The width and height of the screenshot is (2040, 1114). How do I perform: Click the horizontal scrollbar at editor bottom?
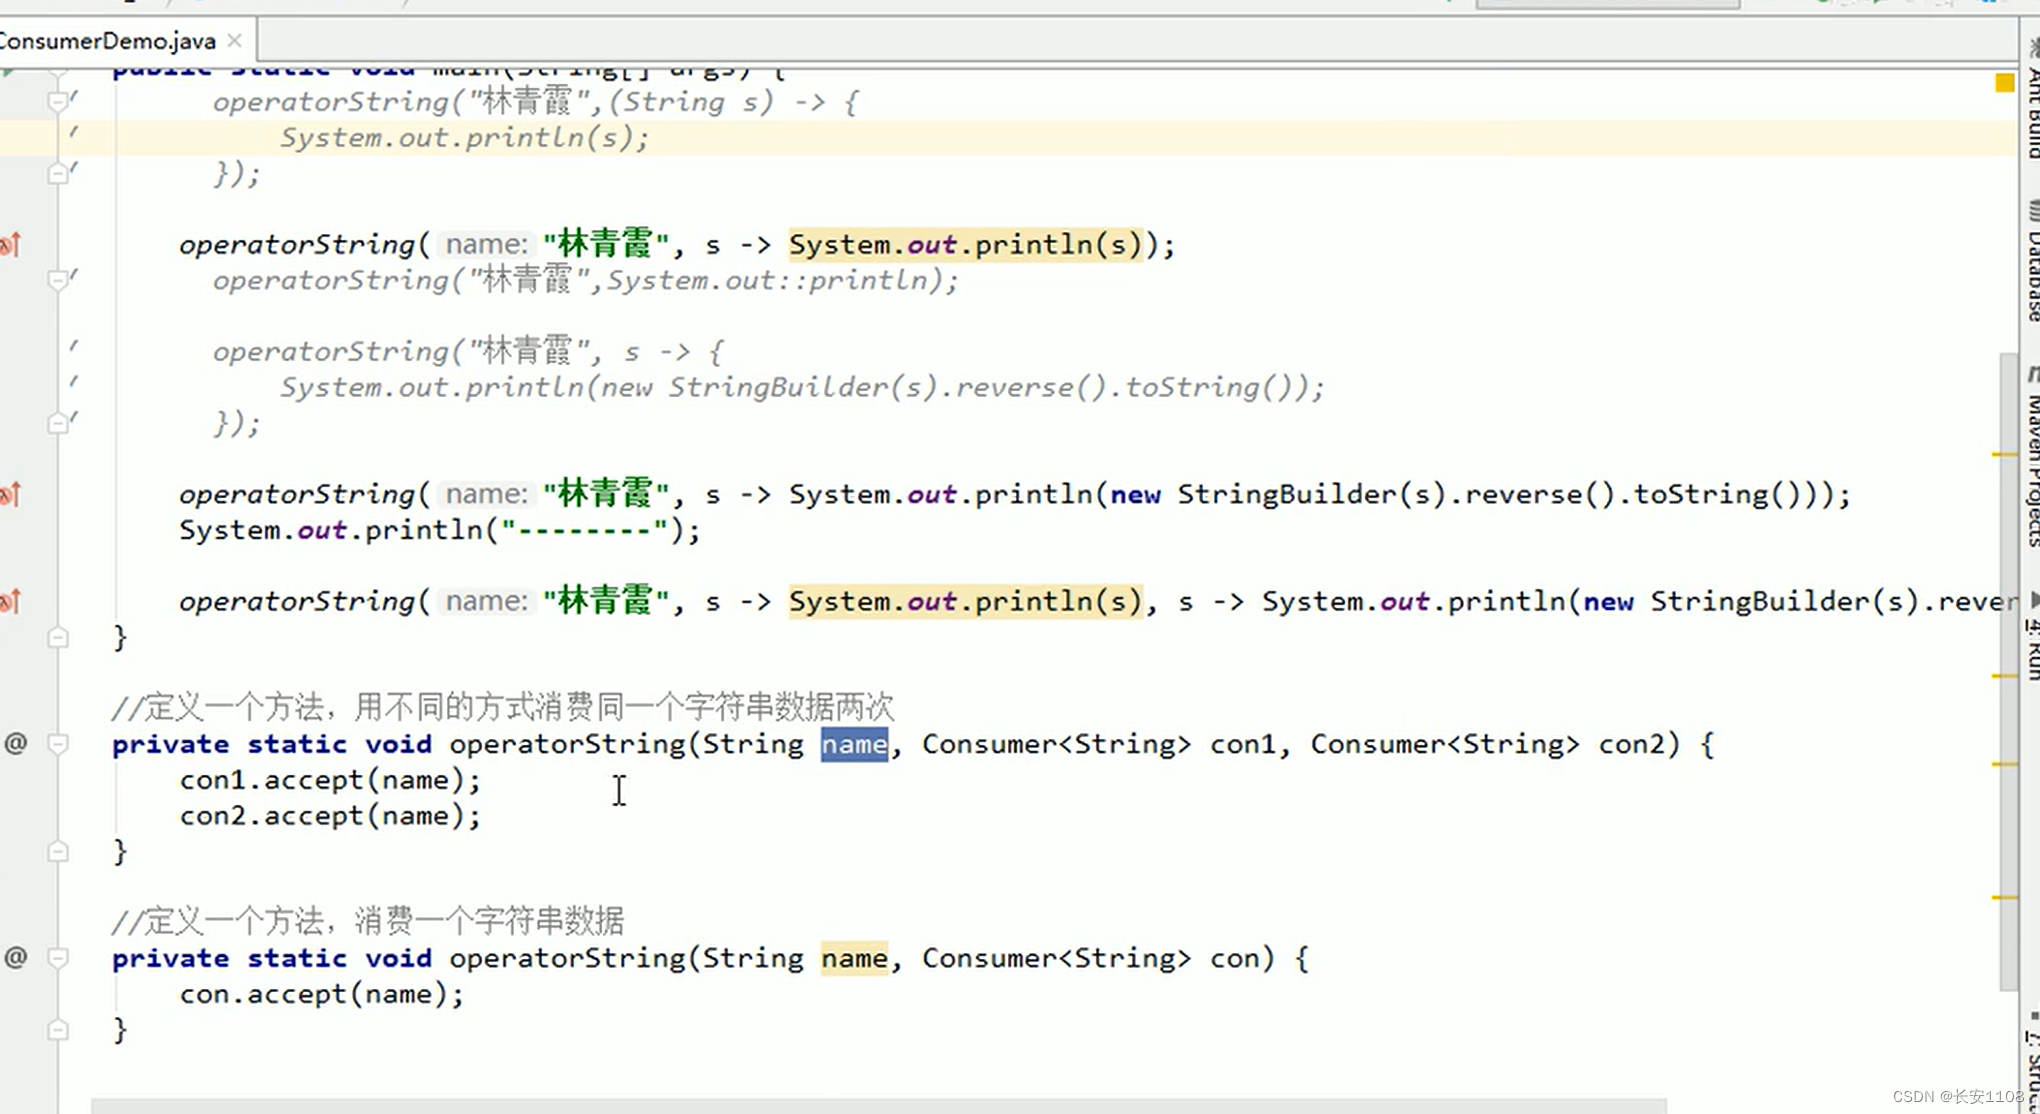878,1106
